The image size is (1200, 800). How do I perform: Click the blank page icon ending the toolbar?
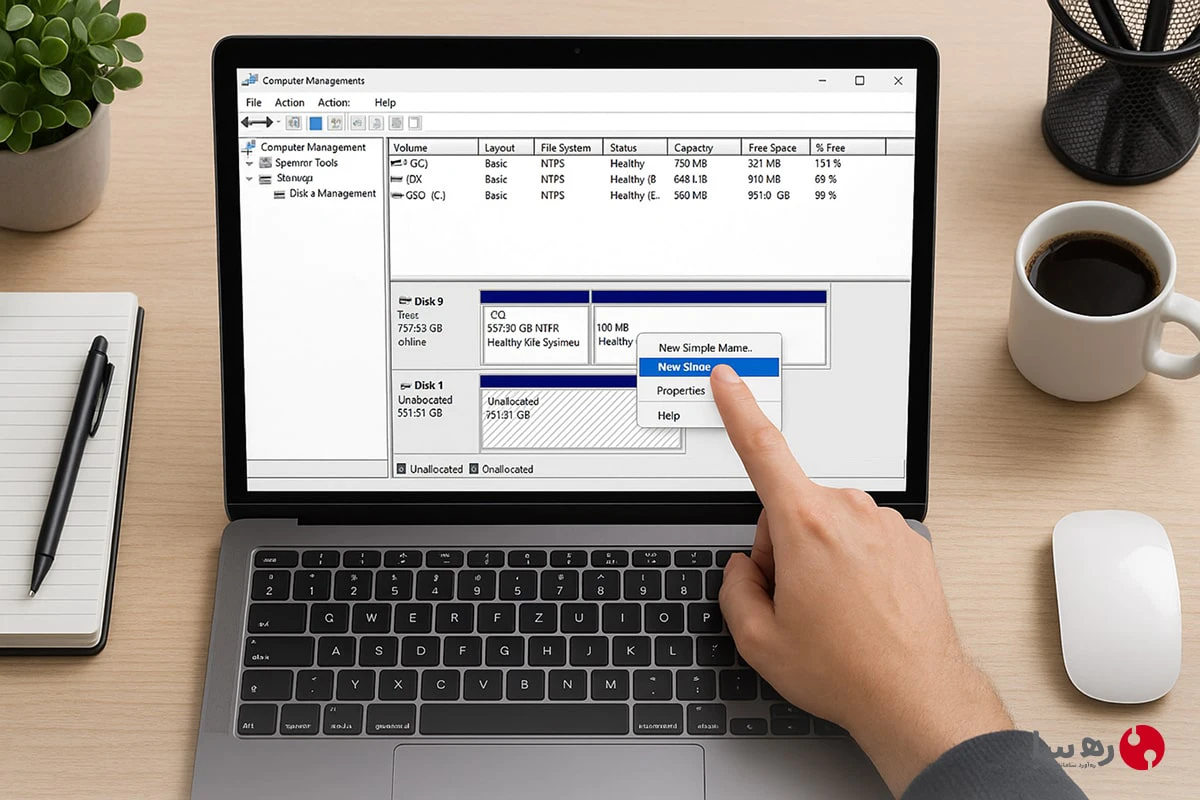click(x=414, y=123)
